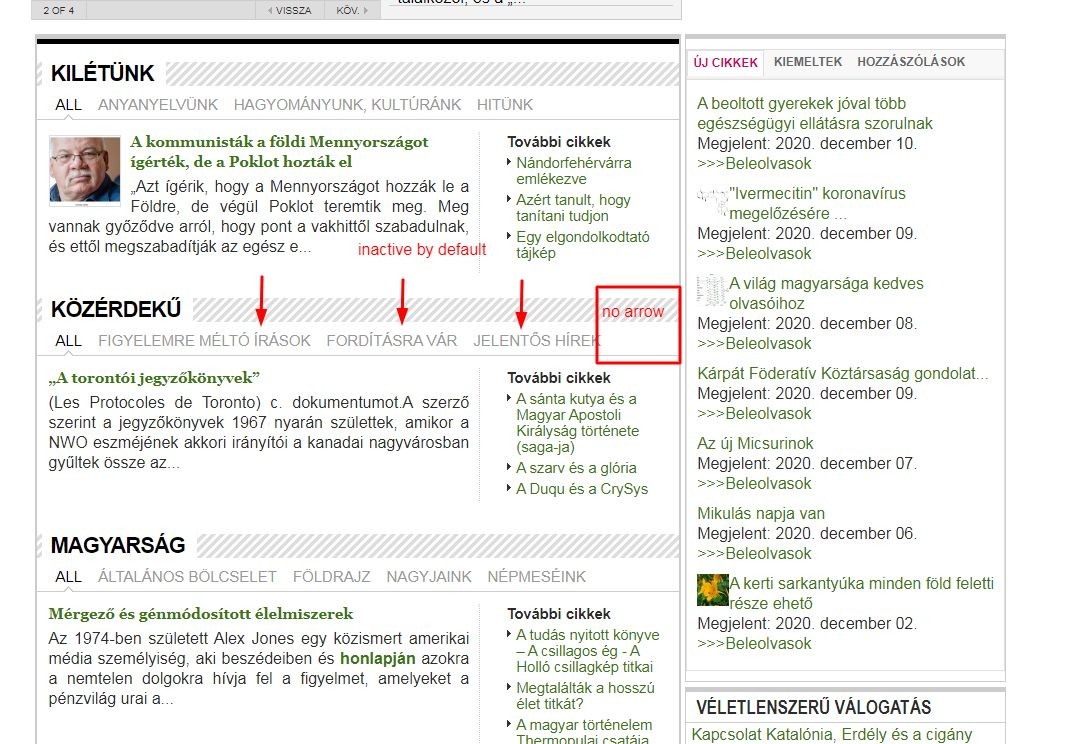Screen dimensions: 1081x744
Task: Switch to HAGYOMÁNYUNK, KULTÚRÁNK tab
Action: tap(347, 105)
